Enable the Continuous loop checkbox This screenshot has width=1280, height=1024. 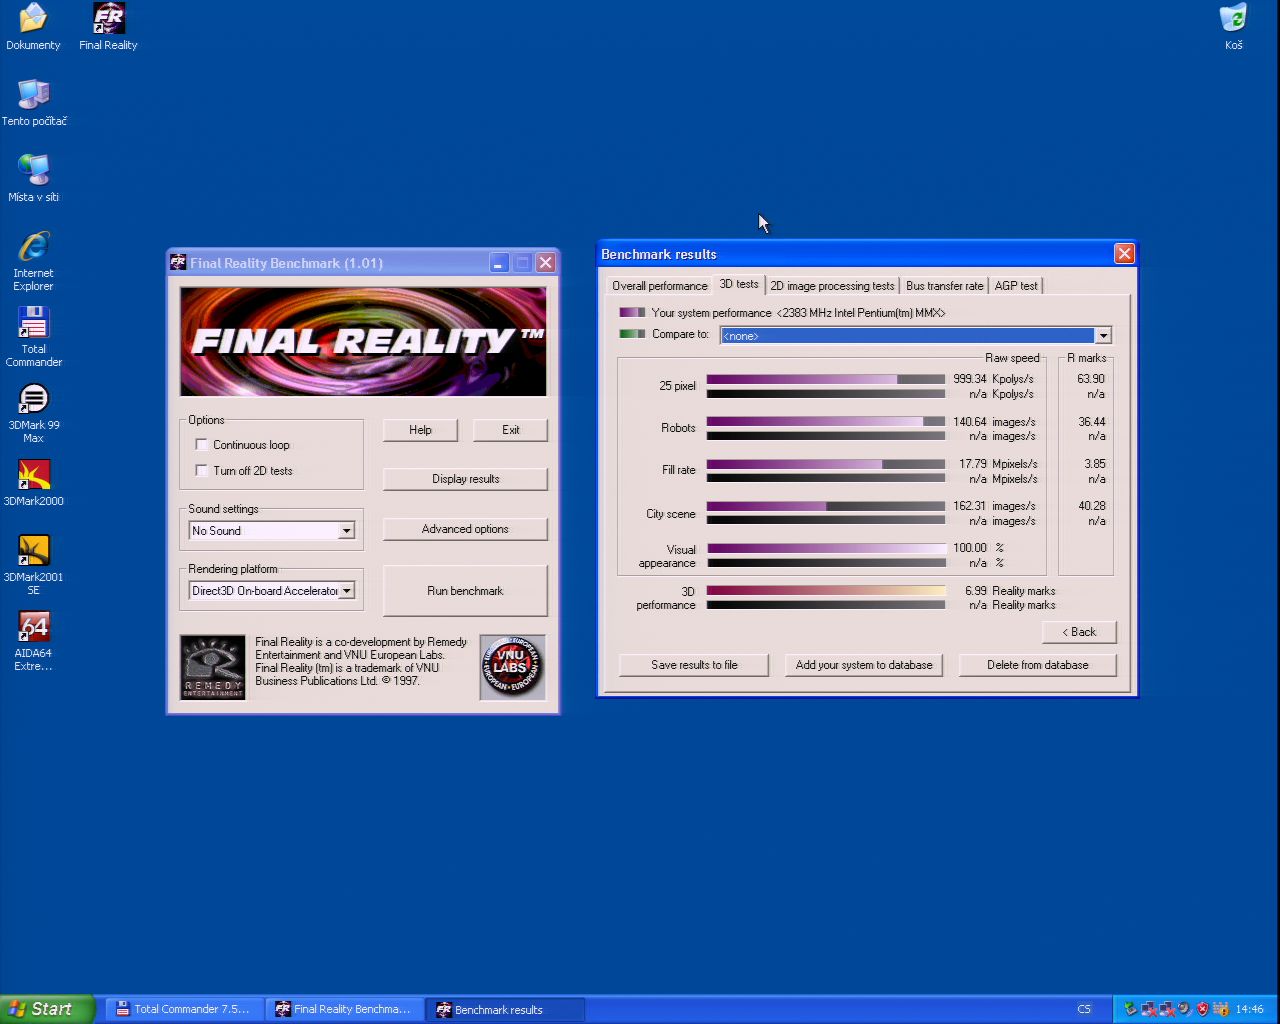[x=202, y=445]
